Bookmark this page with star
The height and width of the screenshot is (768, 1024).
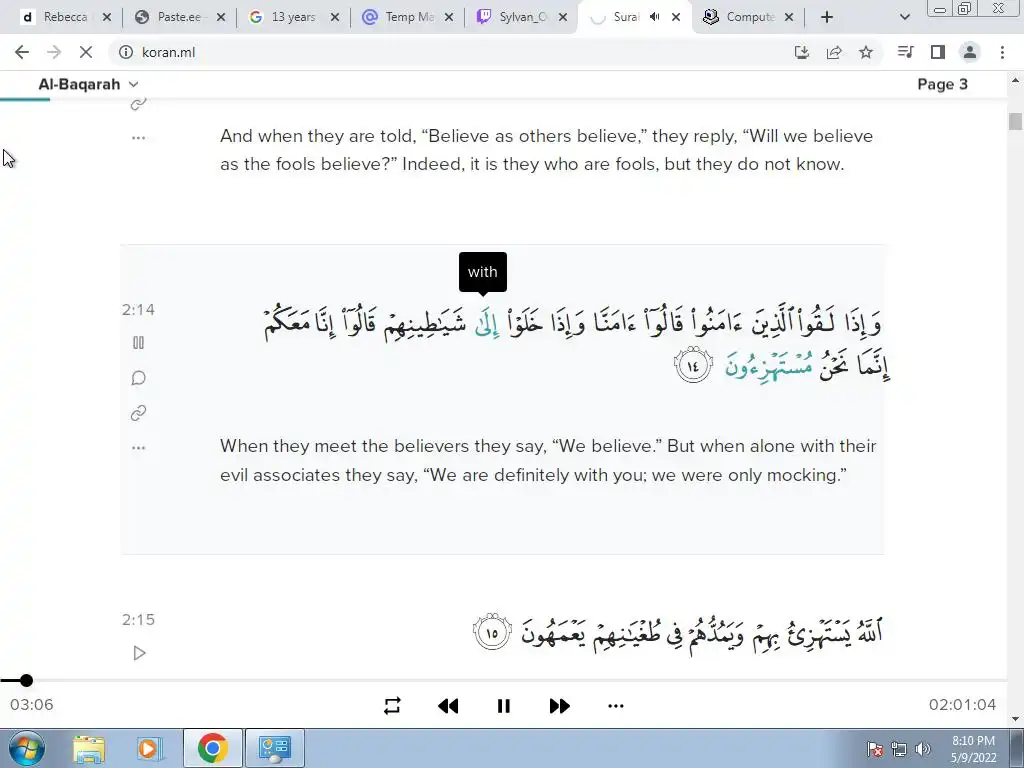[866, 52]
